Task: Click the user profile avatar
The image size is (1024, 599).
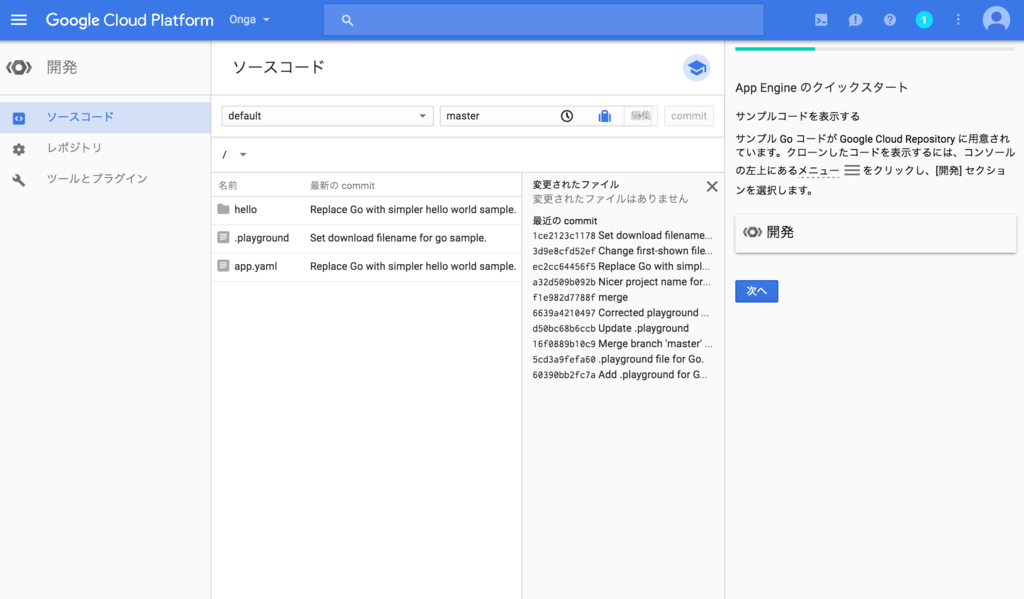Action: [996, 18]
